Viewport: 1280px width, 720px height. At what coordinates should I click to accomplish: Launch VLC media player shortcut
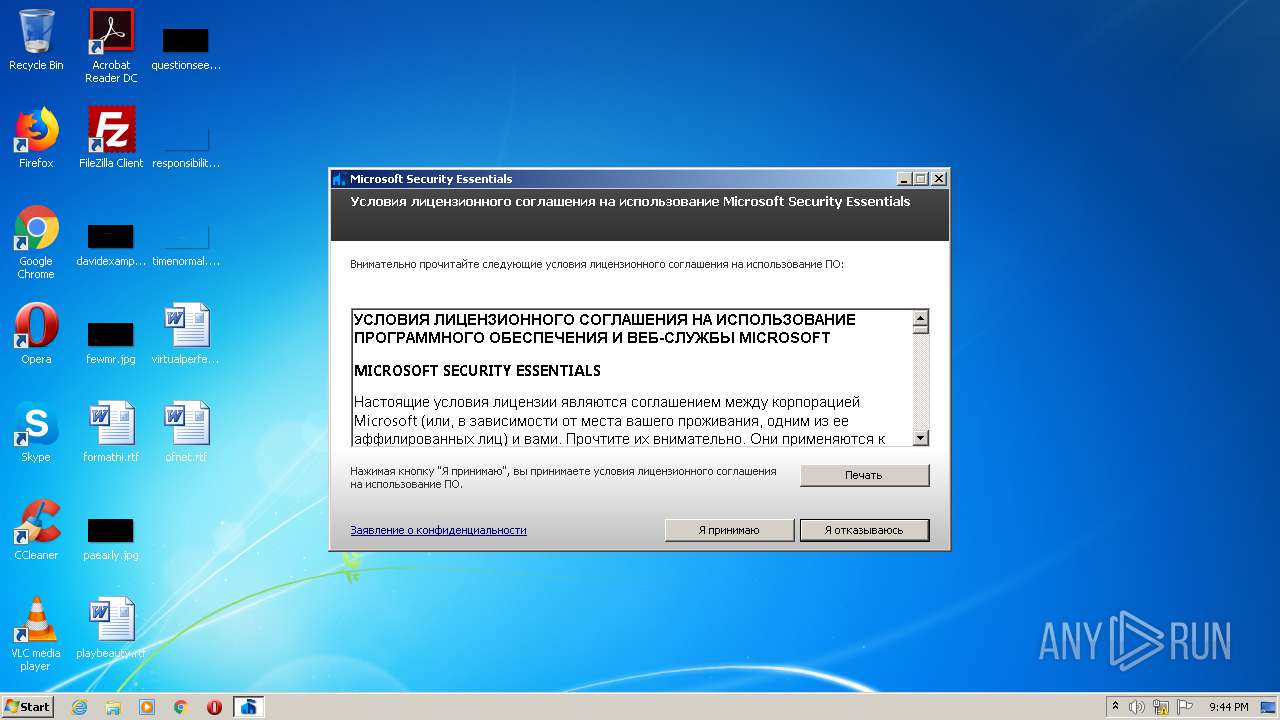(36, 634)
